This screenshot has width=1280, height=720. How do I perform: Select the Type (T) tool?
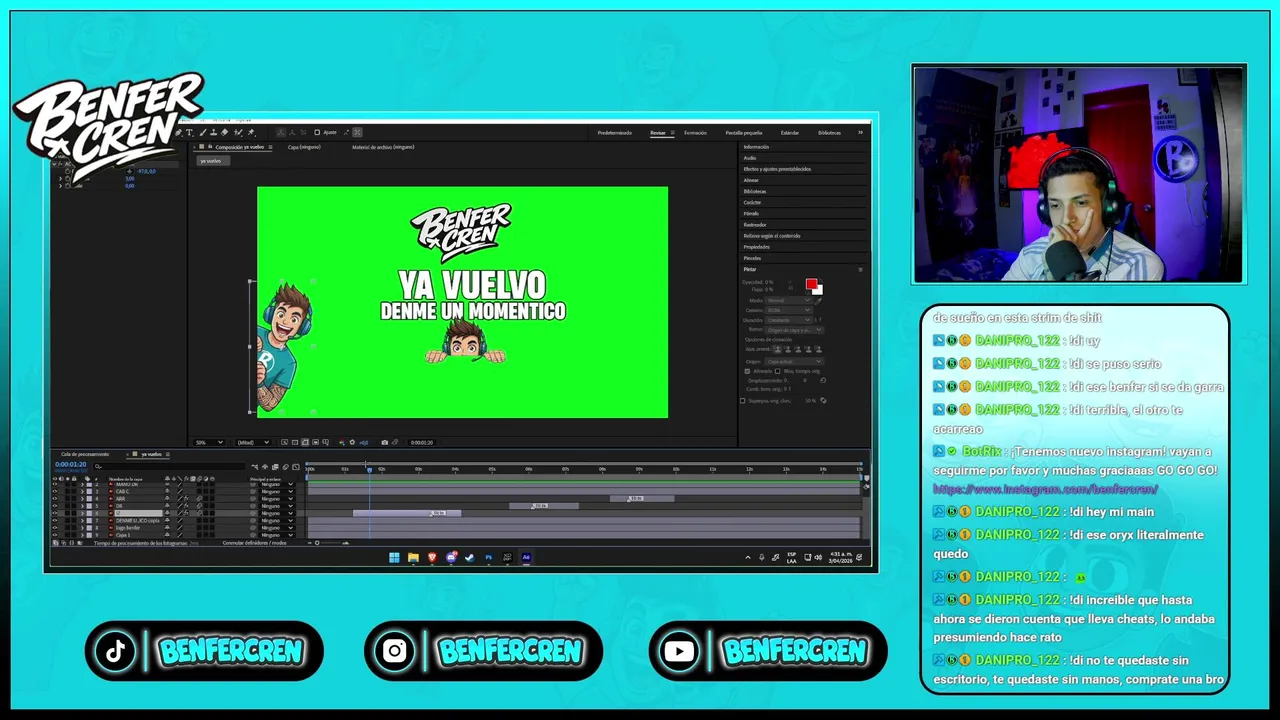coord(189,132)
